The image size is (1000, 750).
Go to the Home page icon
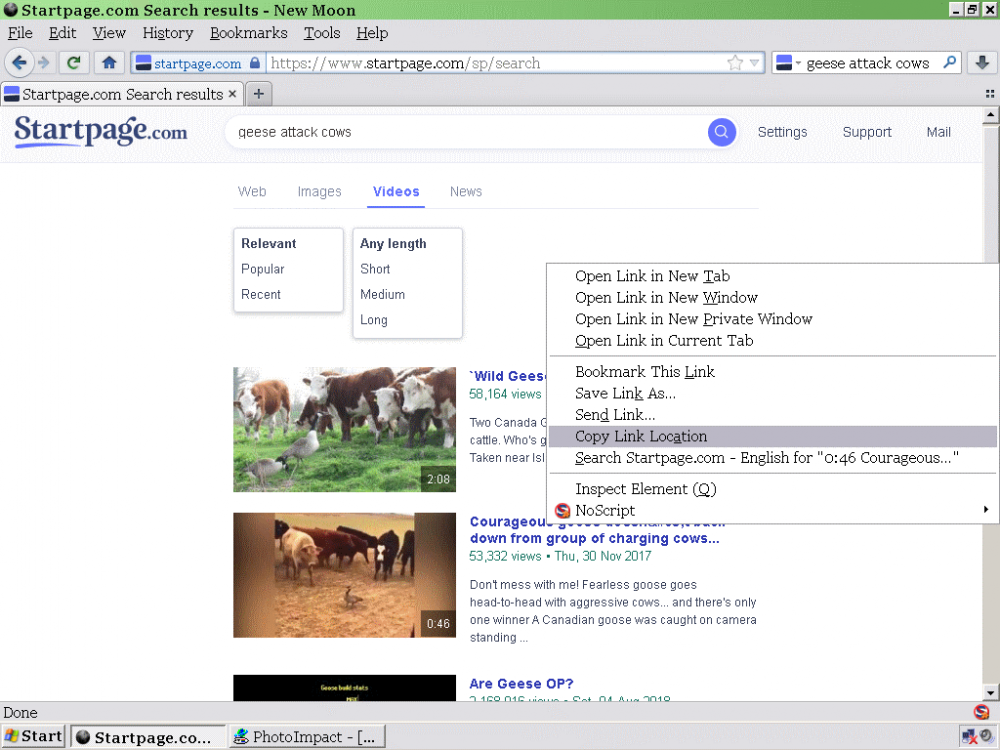pos(109,63)
